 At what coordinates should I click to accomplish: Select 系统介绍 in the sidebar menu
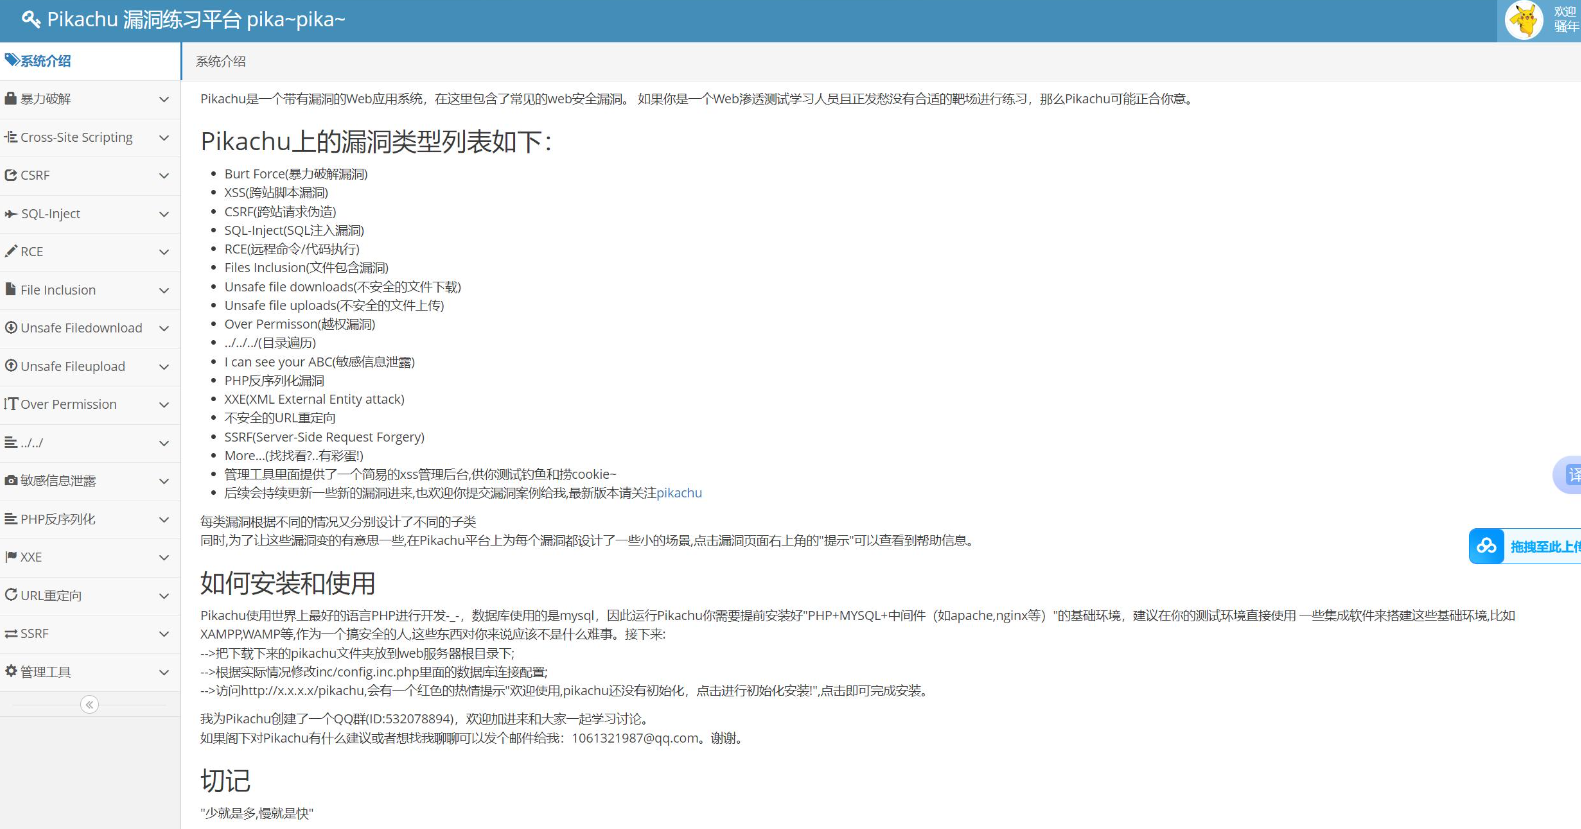(90, 61)
